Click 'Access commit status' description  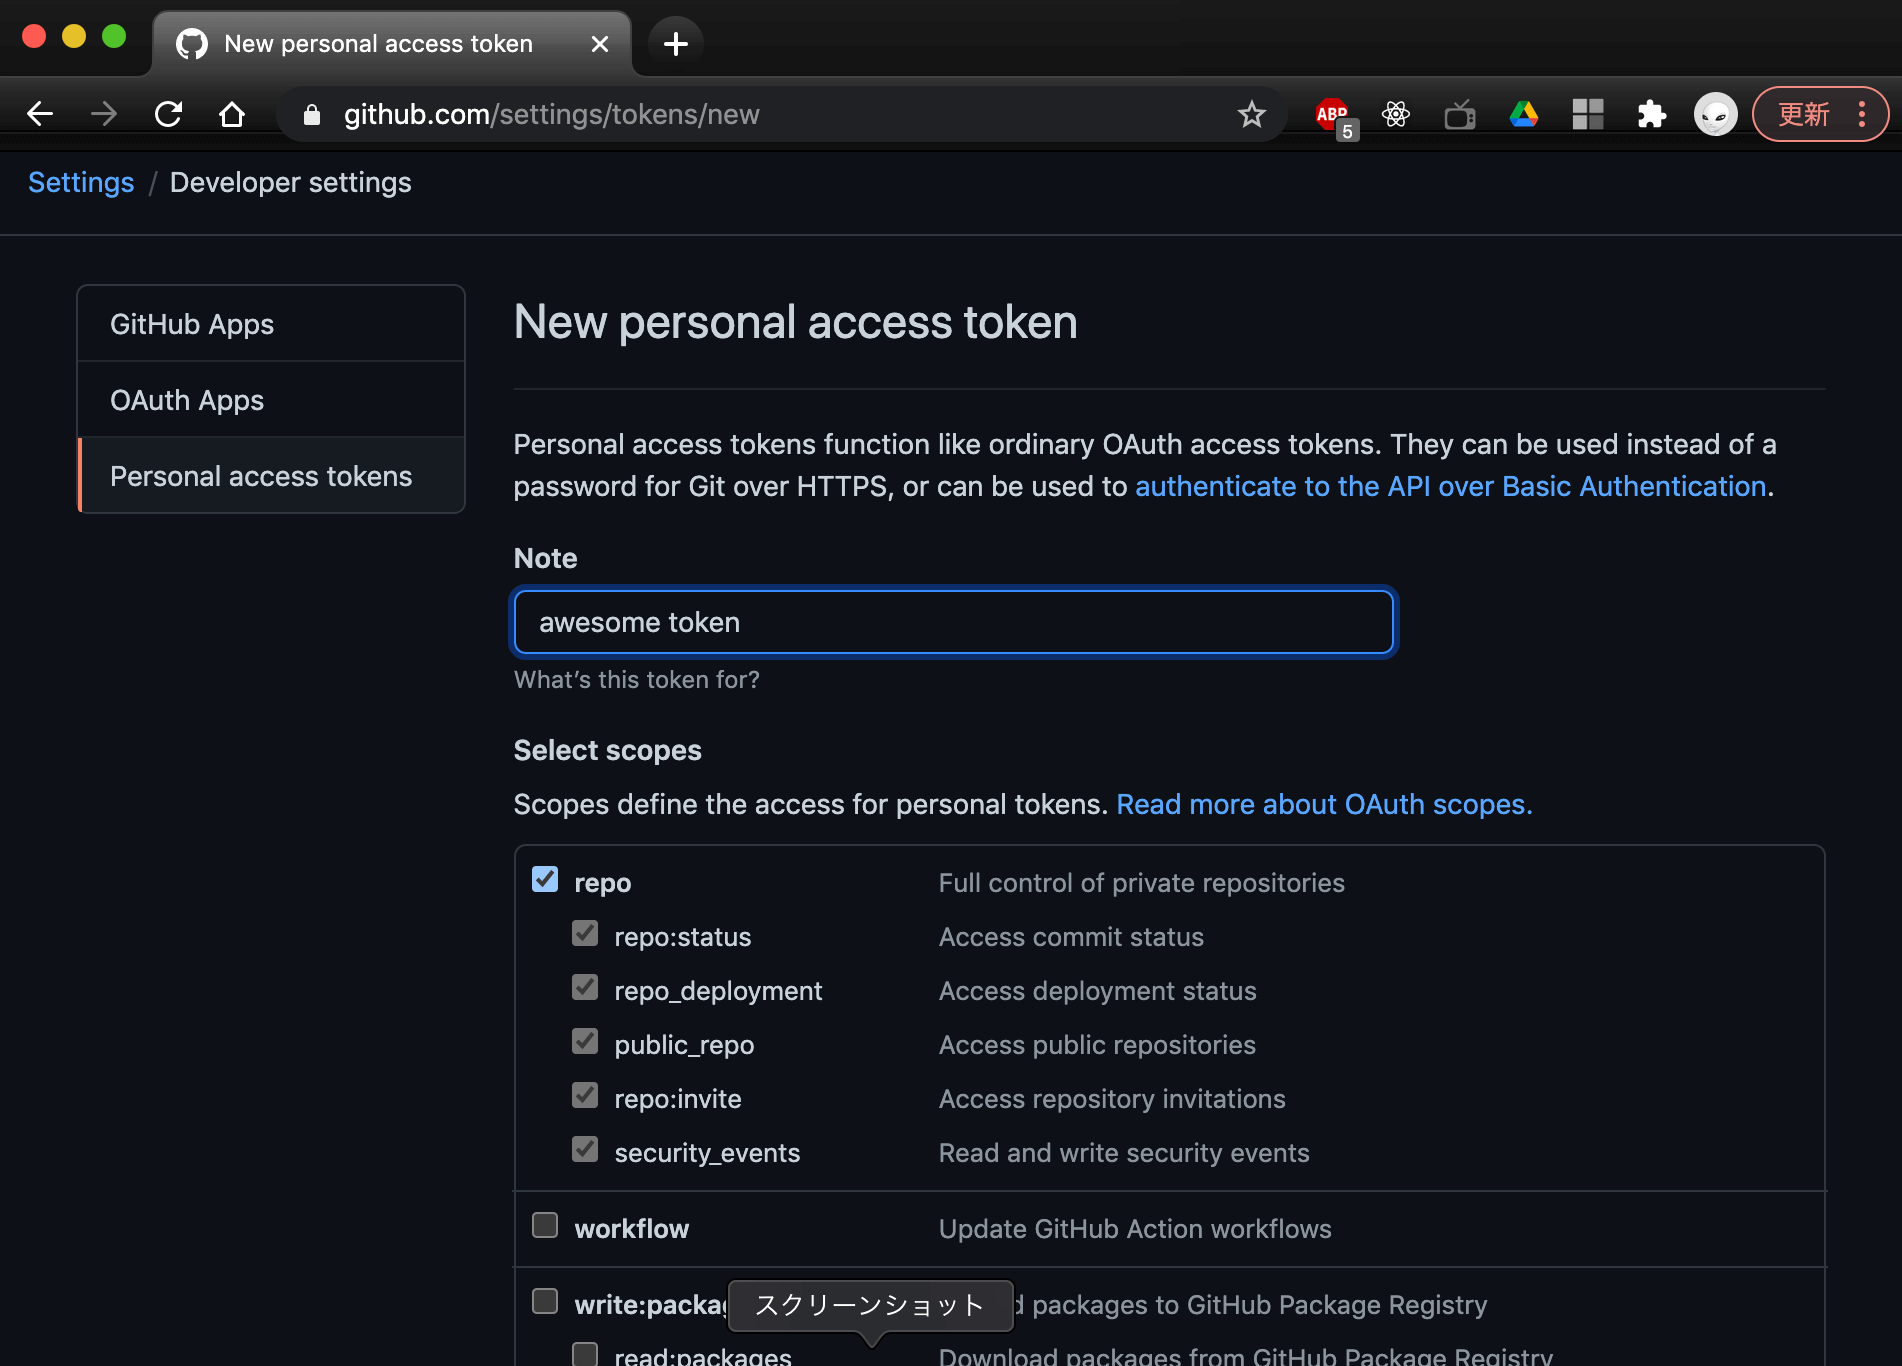coord(1071,937)
